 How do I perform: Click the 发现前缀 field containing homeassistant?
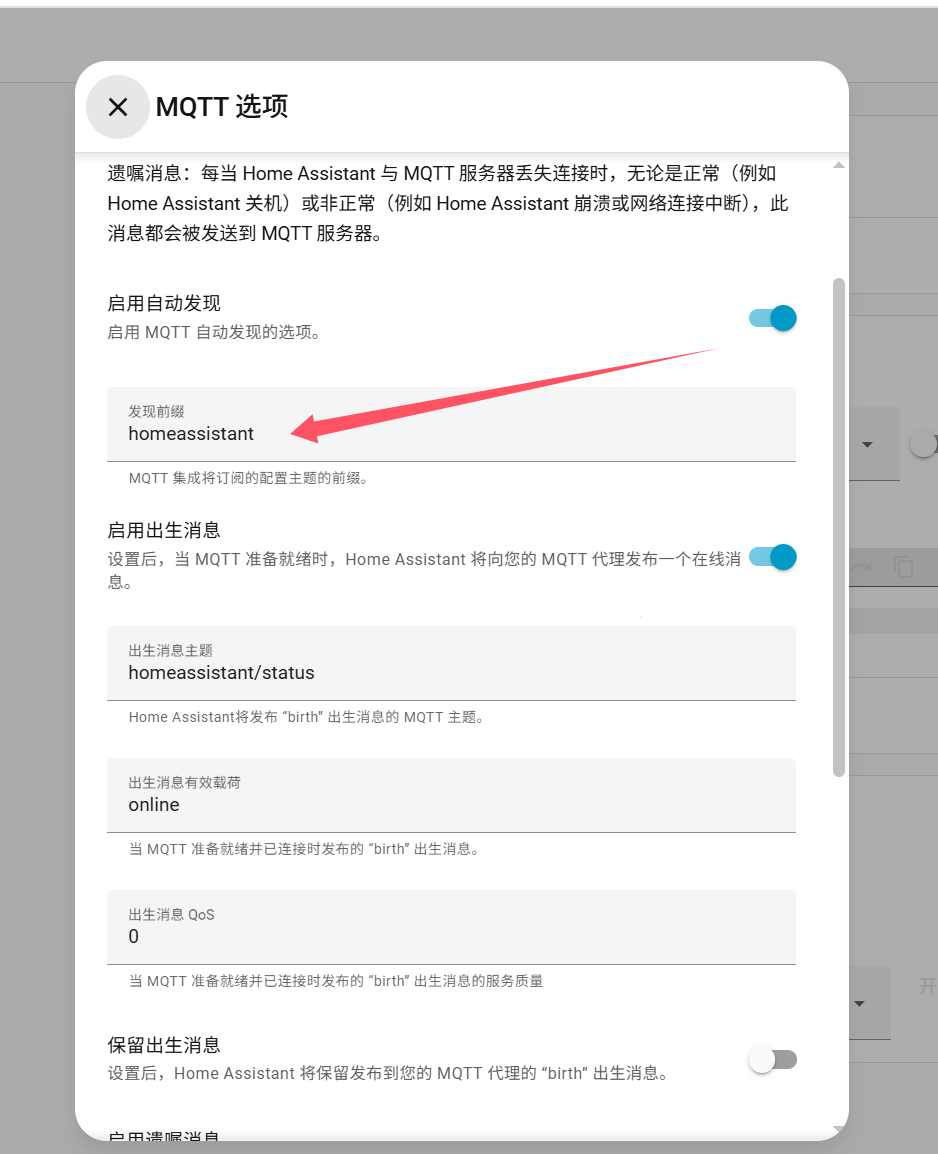451,425
